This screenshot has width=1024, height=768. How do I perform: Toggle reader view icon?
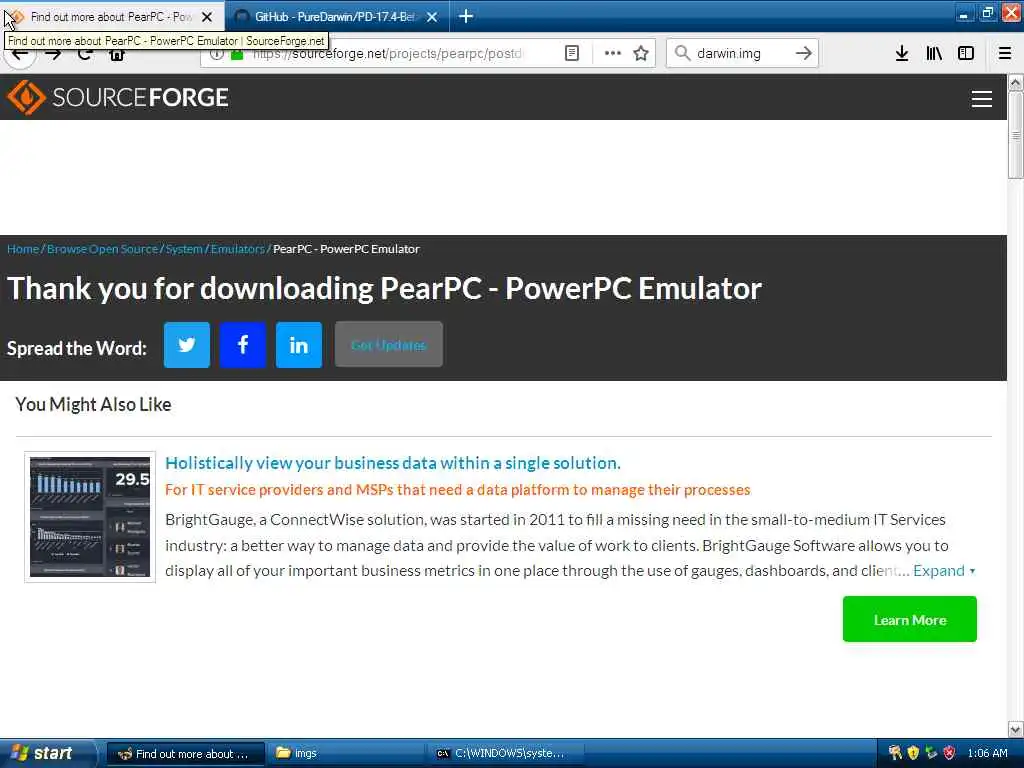(x=571, y=54)
